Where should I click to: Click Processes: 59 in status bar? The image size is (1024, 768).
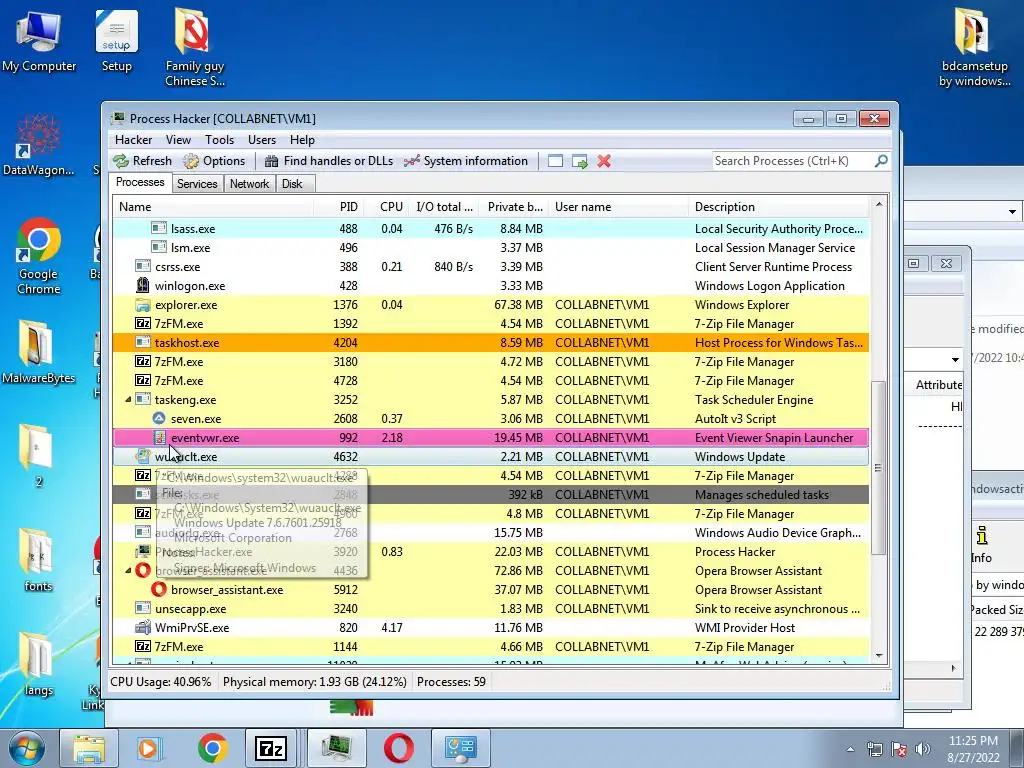coord(451,682)
